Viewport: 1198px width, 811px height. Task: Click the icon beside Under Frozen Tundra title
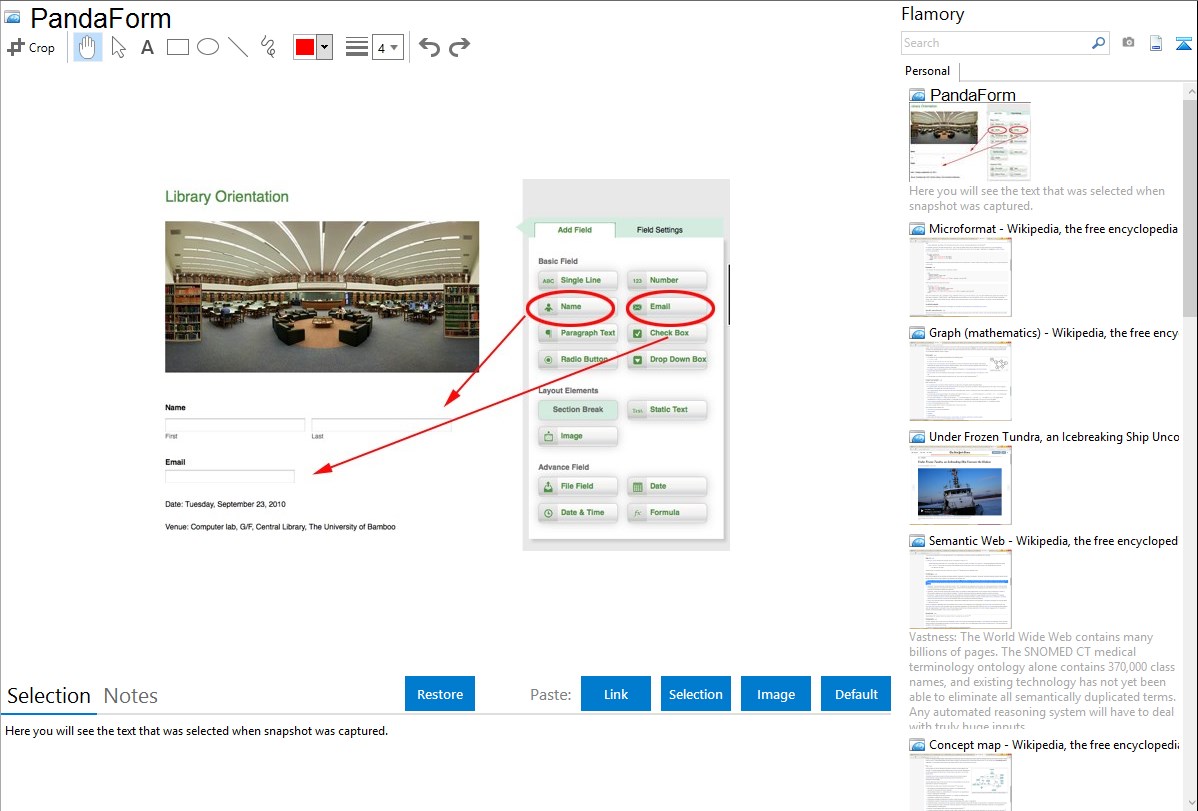tap(917, 437)
